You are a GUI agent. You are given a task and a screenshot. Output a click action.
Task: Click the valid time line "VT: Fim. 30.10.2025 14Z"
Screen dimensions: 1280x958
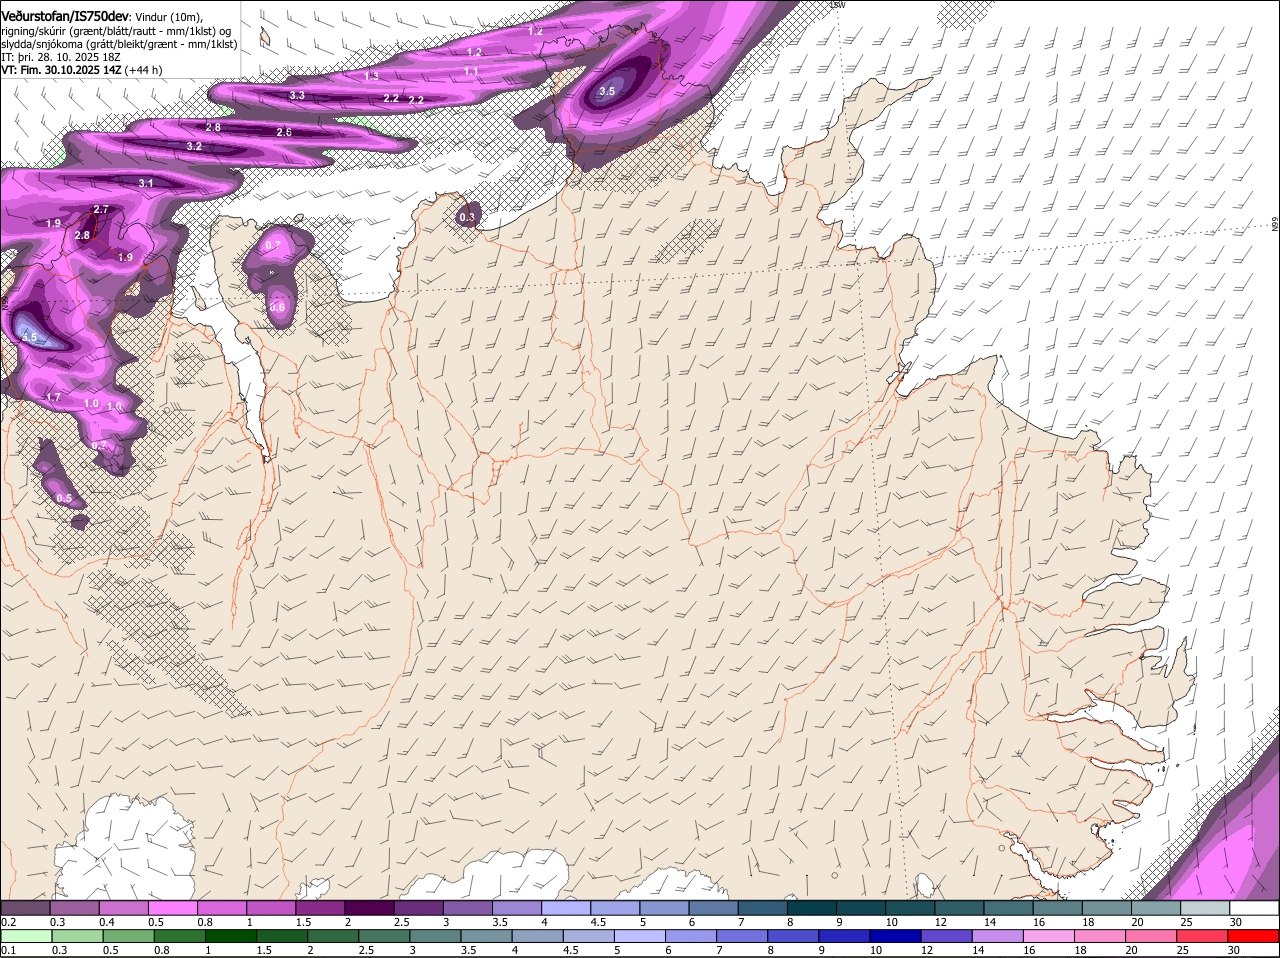[x=61, y=70]
